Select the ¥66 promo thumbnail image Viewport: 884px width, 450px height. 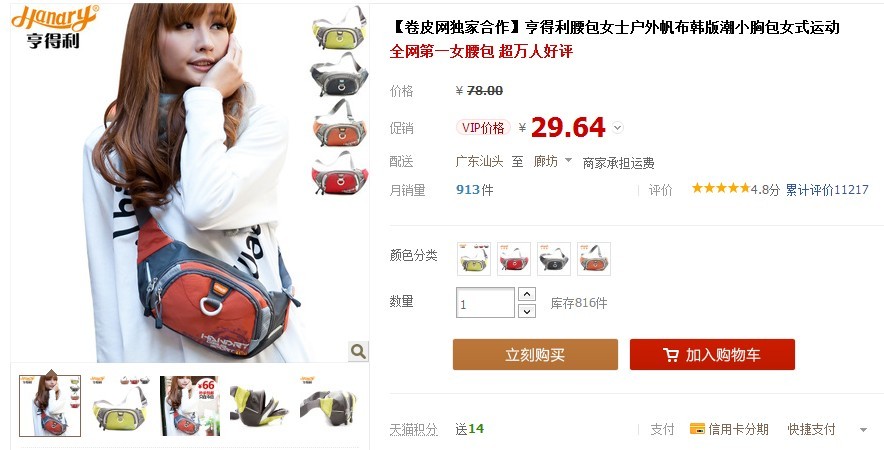point(190,405)
